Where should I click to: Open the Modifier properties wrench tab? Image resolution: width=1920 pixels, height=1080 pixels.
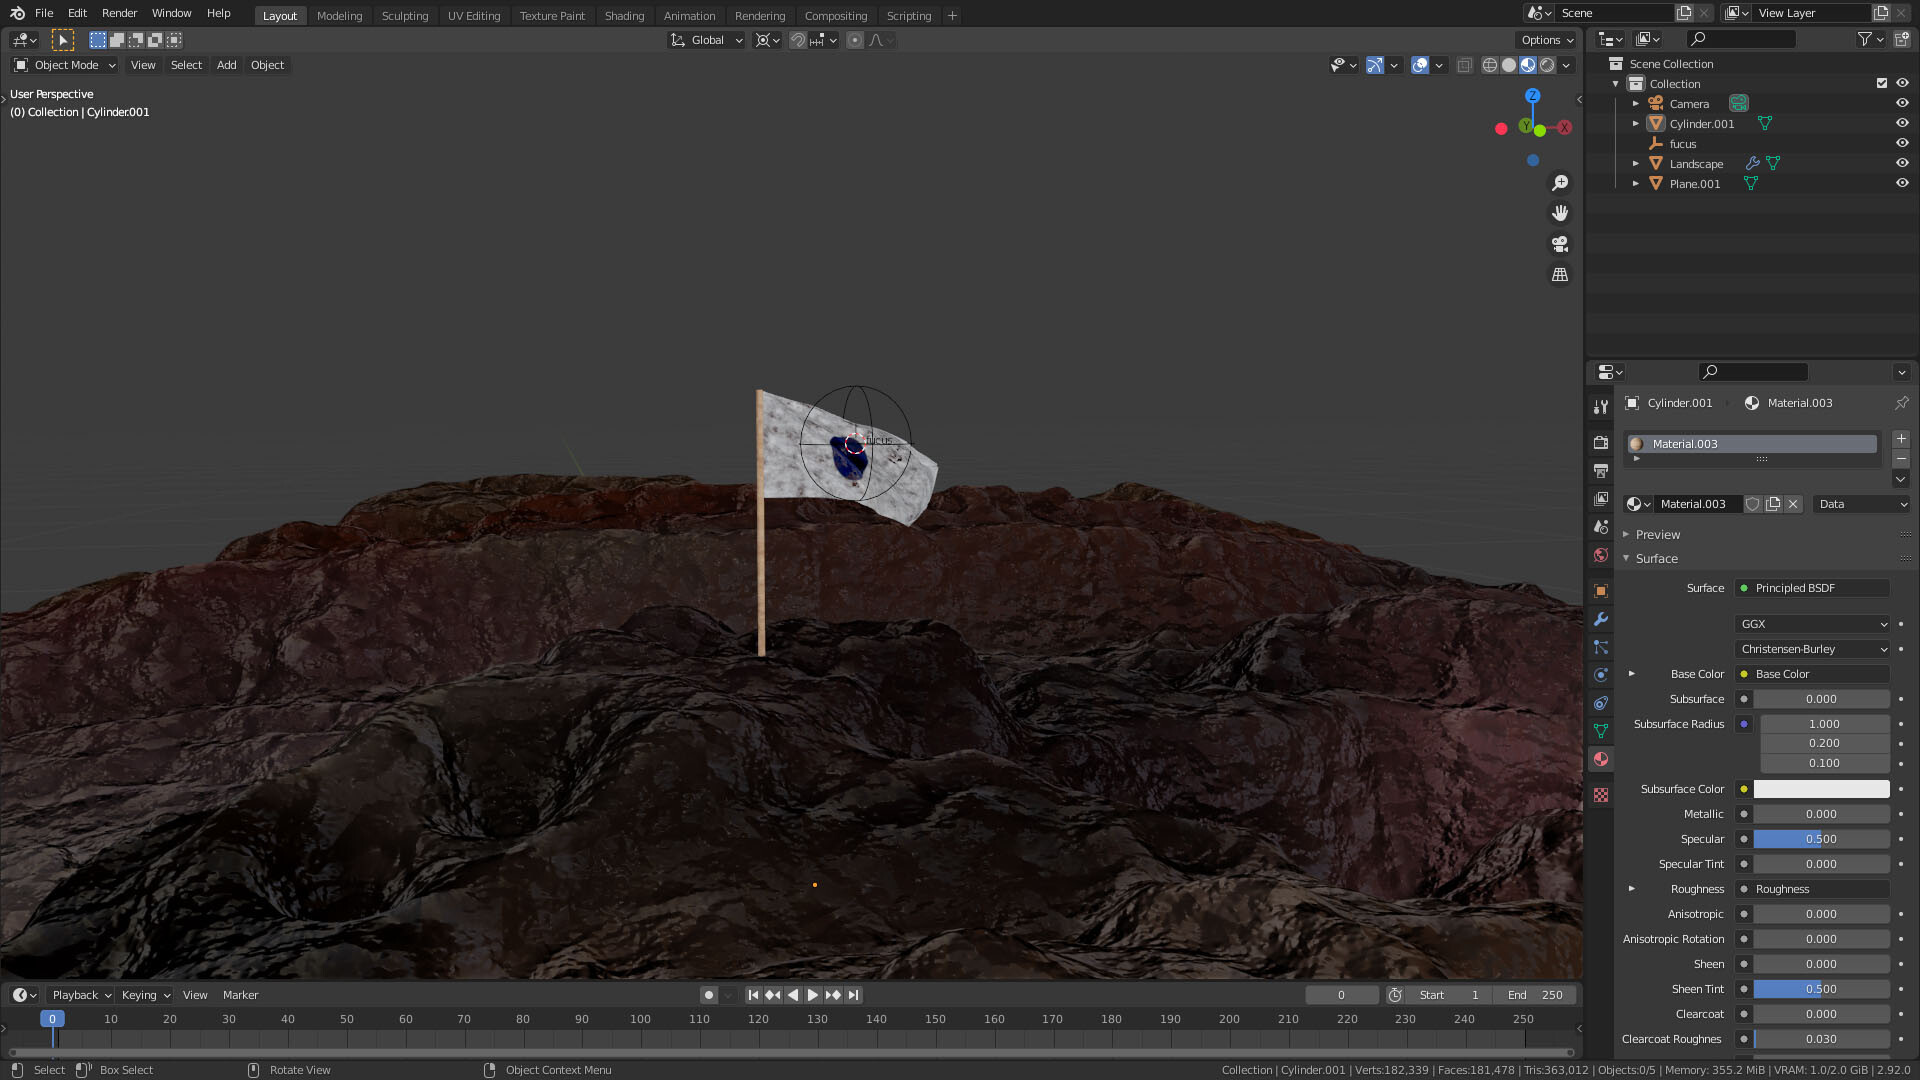coord(1601,619)
